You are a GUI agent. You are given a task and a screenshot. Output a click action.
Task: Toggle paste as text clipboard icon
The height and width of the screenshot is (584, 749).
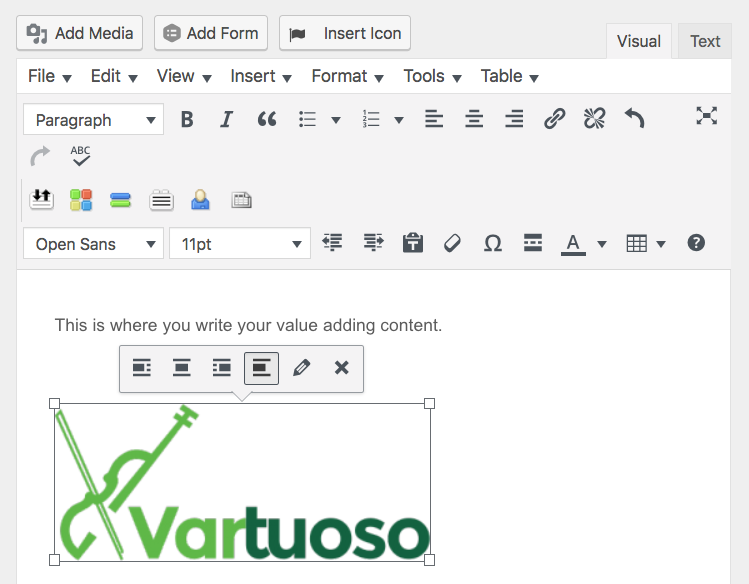[x=413, y=243]
